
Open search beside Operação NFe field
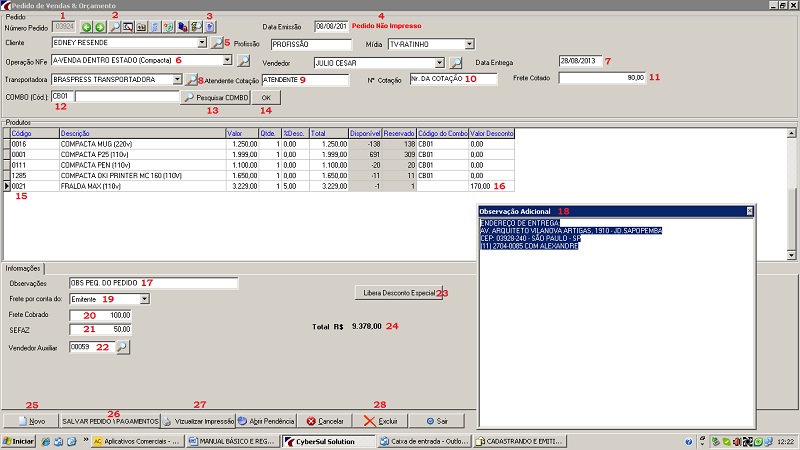(x=243, y=61)
